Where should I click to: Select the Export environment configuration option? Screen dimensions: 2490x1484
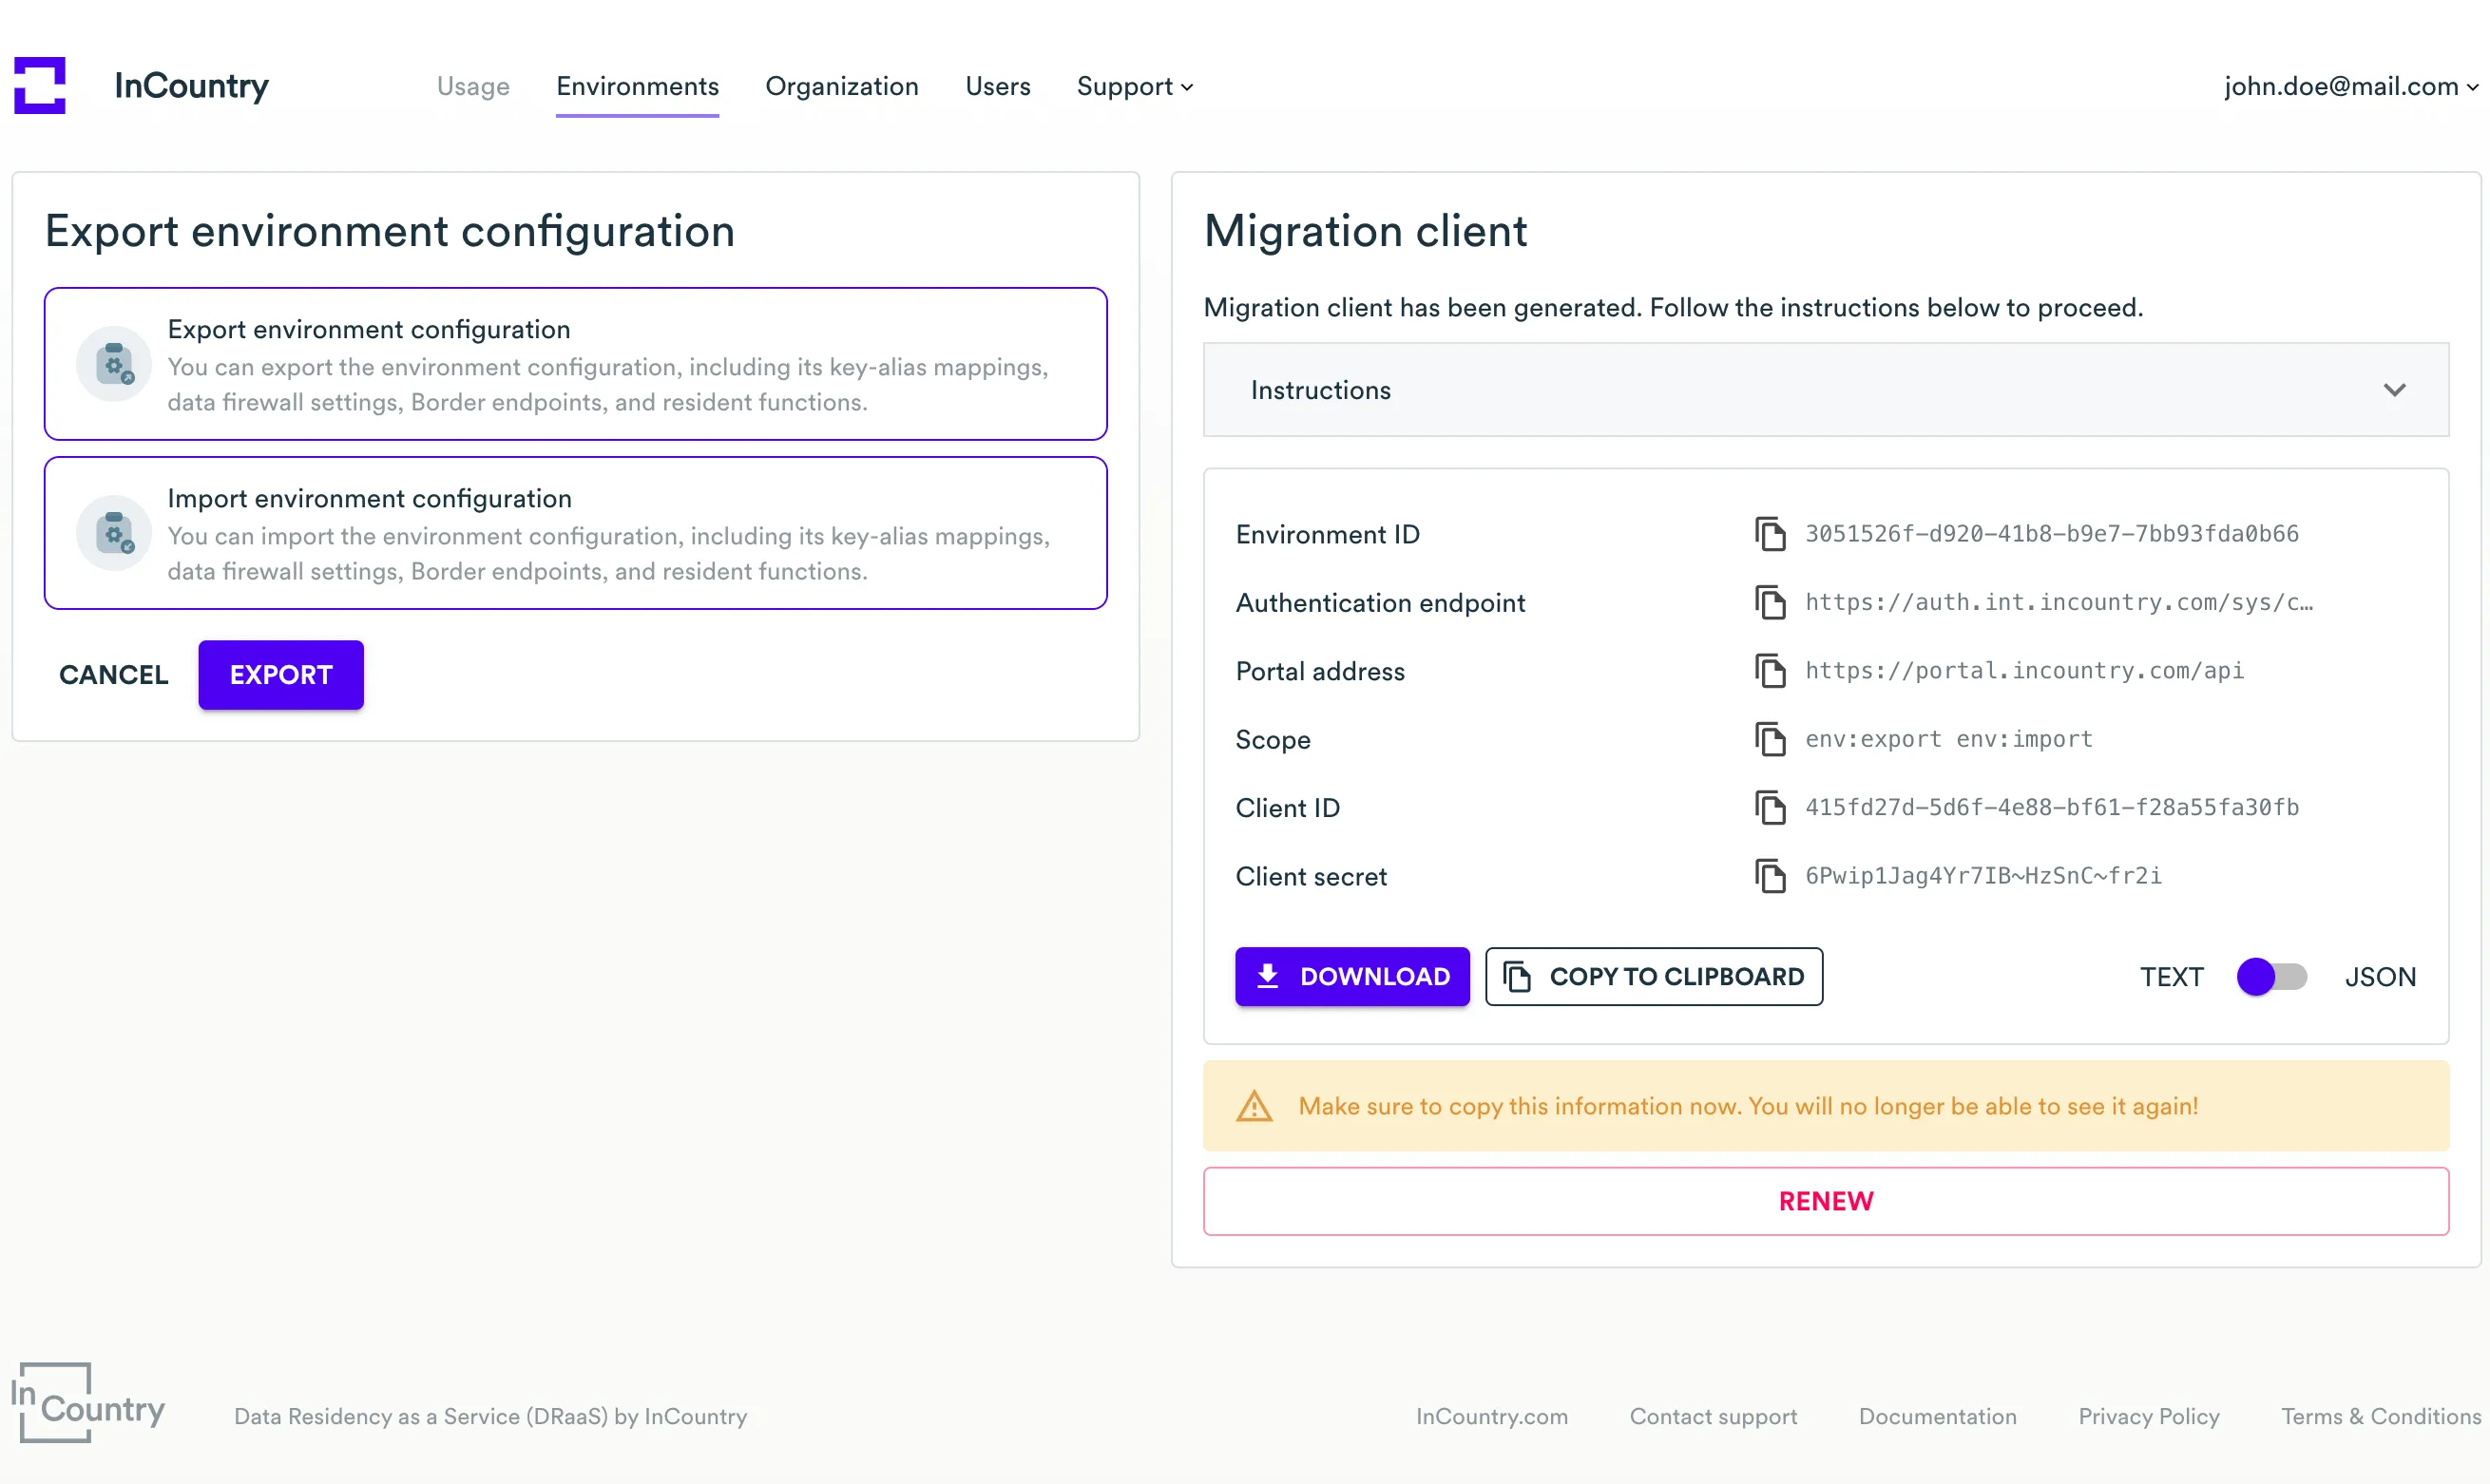coord(575,364)
